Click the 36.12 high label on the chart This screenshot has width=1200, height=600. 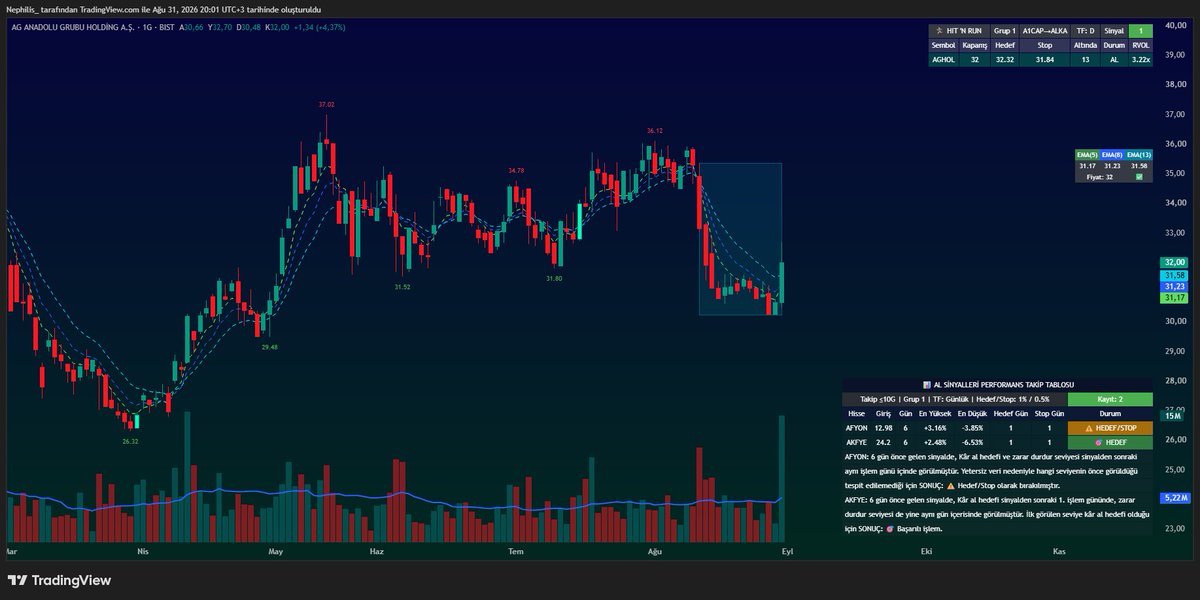(654, 131)
